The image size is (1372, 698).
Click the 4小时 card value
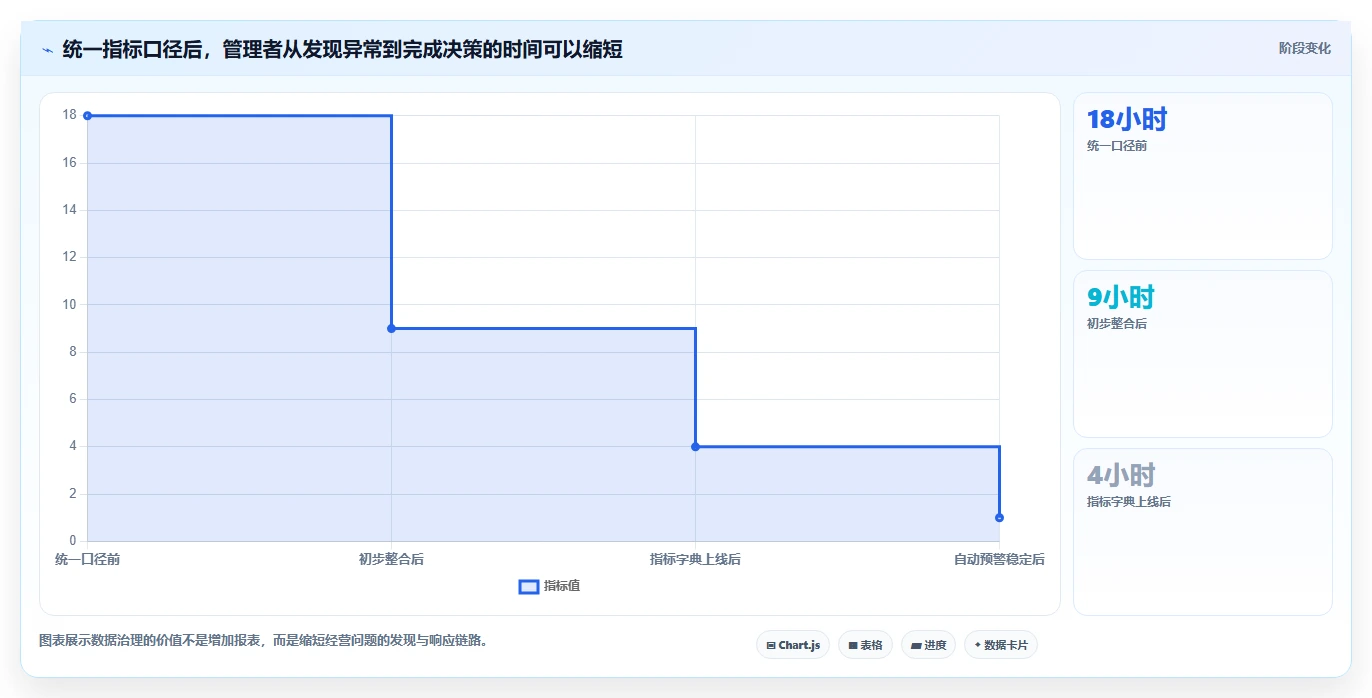[1121, 475]
